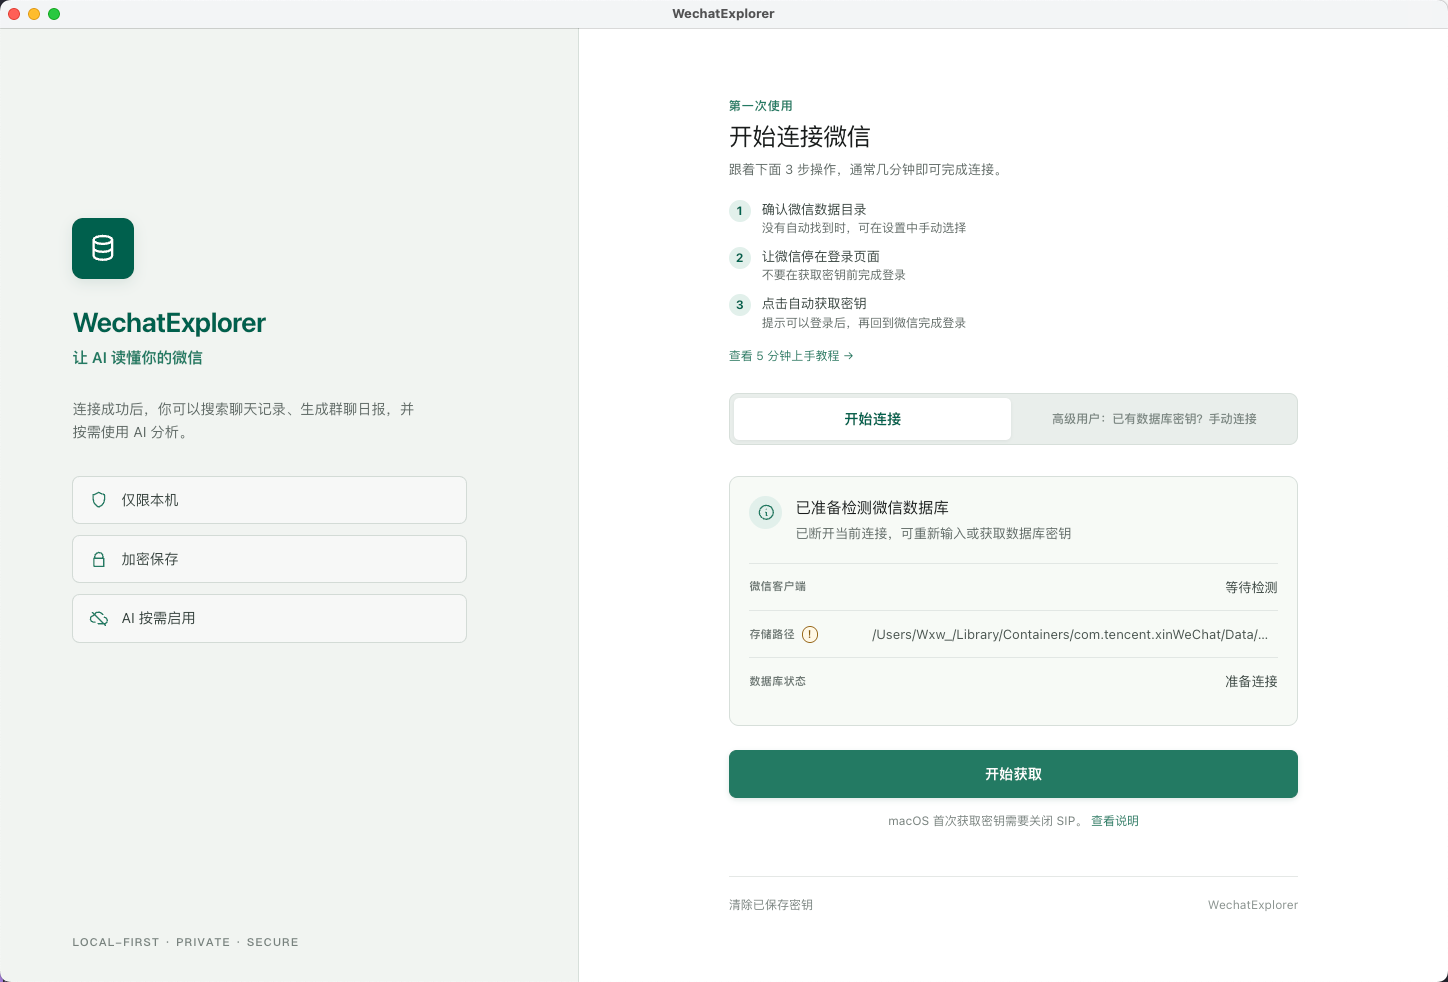Click the green 开始获取 button
Image resolution: width=1448 pixels, height=982 pixels.
click(1013, 774)
